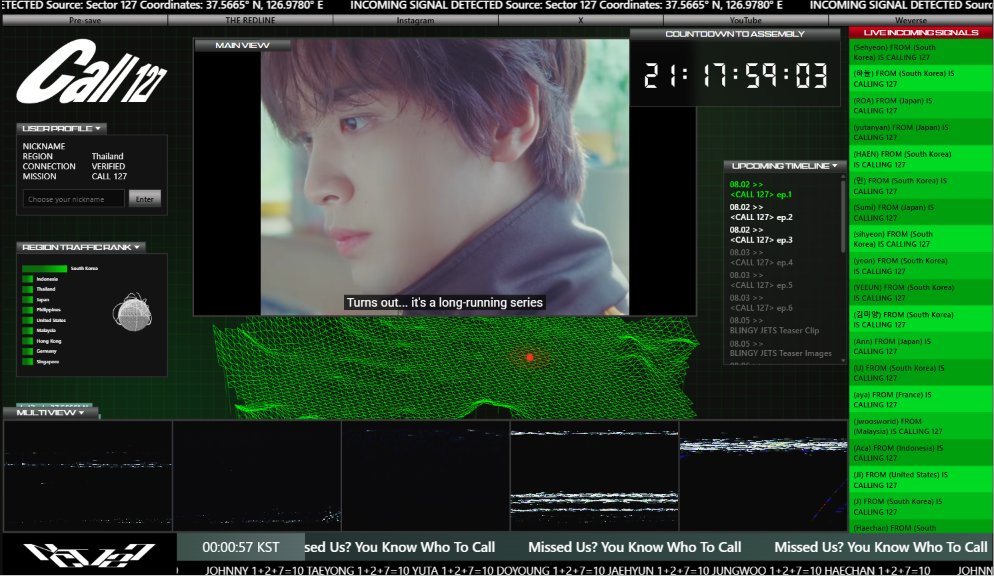
Task: Click the (YLLUN) FROM South Korea signal
Action: (x=920, y=292)
